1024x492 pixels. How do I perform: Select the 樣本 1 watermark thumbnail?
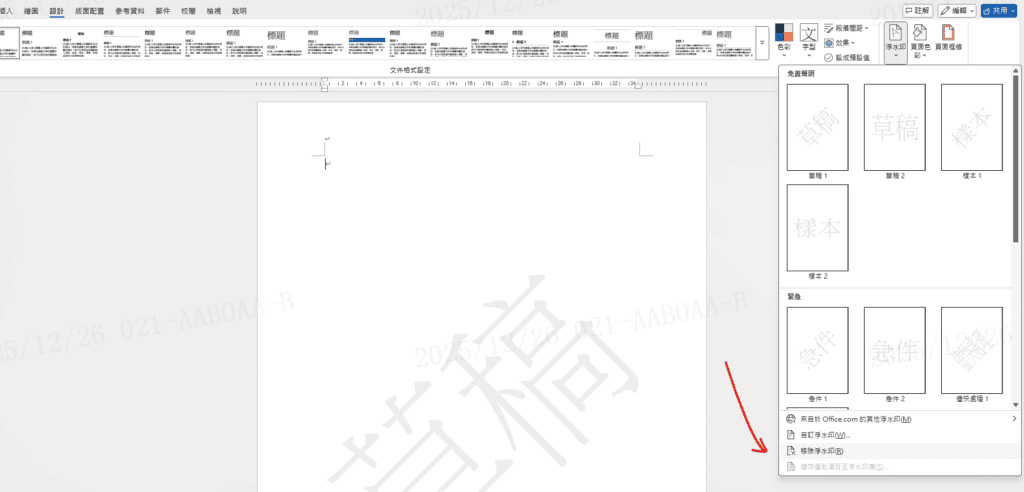click(971, 127)
